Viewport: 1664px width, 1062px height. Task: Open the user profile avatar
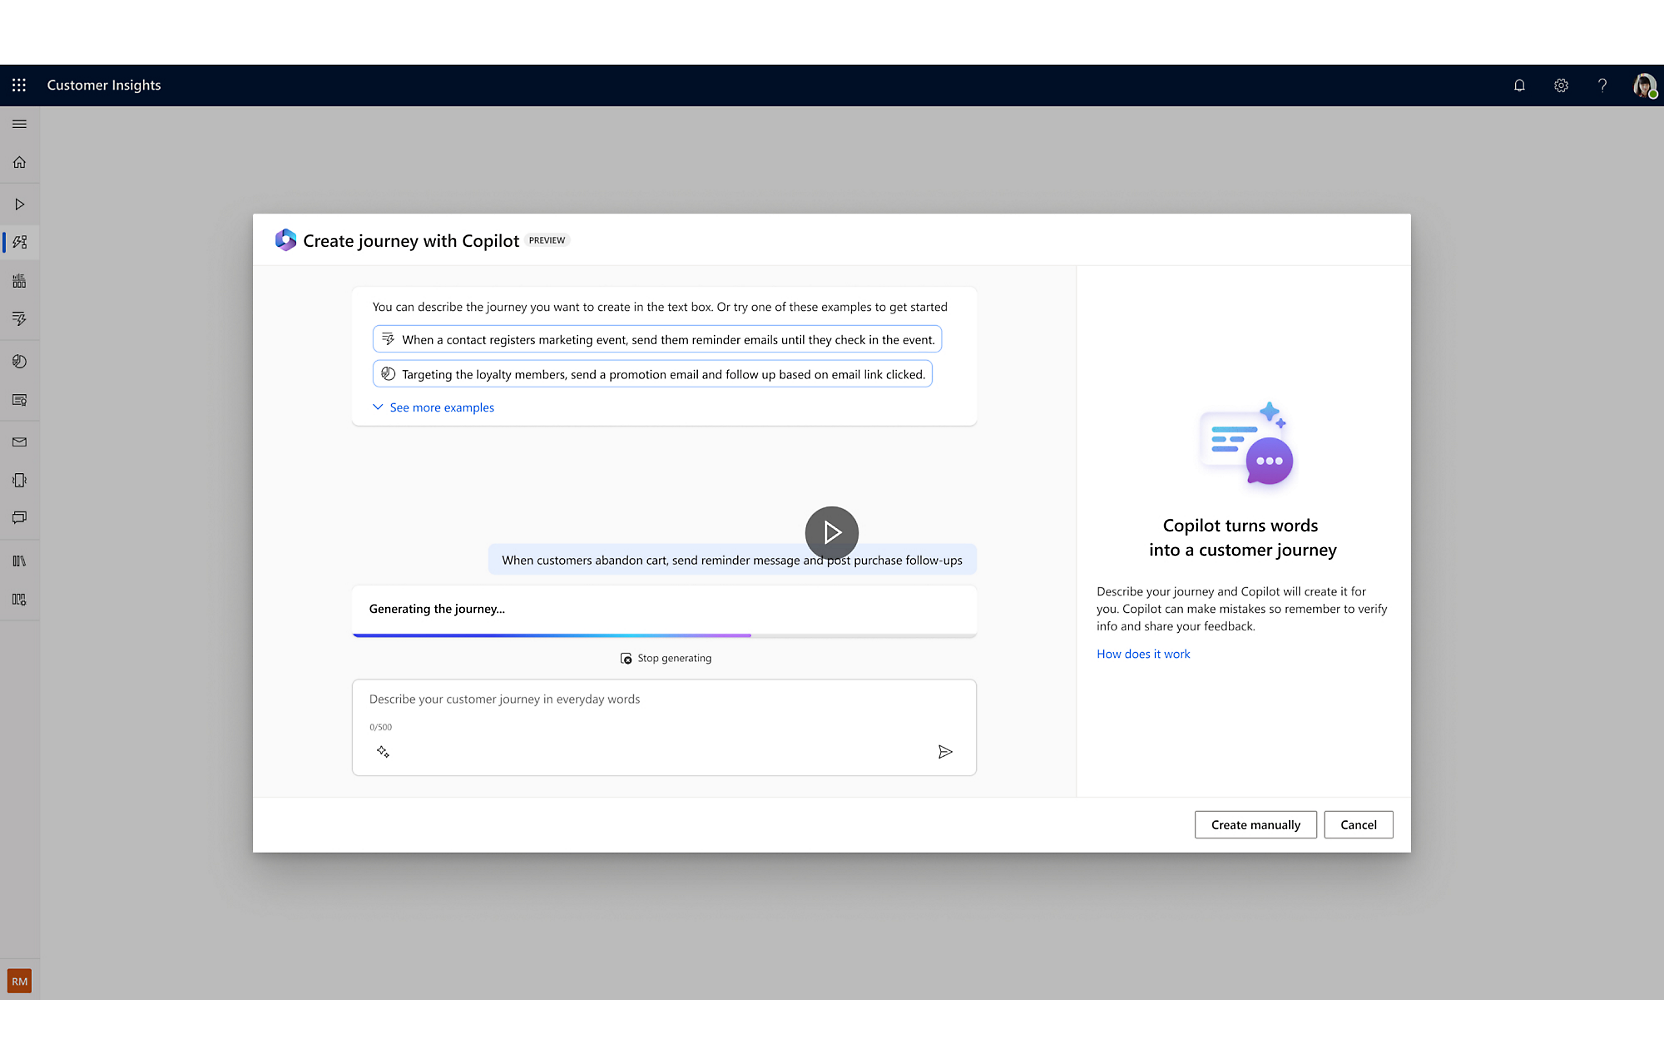[x=1644, y=85]
